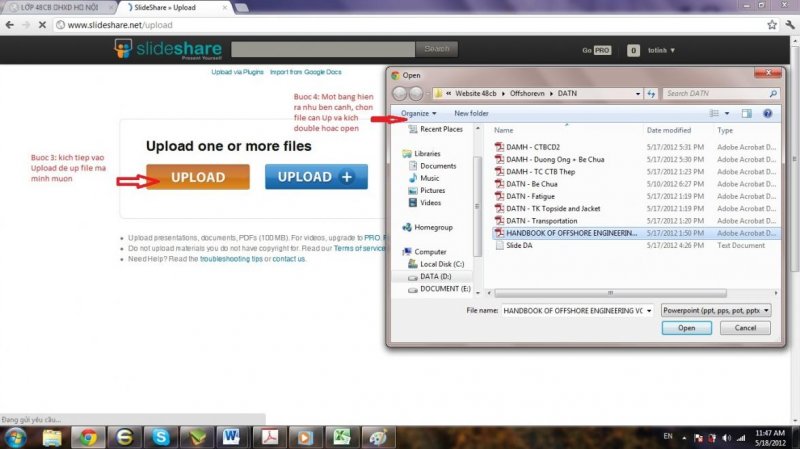Click Chrome icon in taskbar
Viewport: 800px width, 449px height.
point(88,438)
